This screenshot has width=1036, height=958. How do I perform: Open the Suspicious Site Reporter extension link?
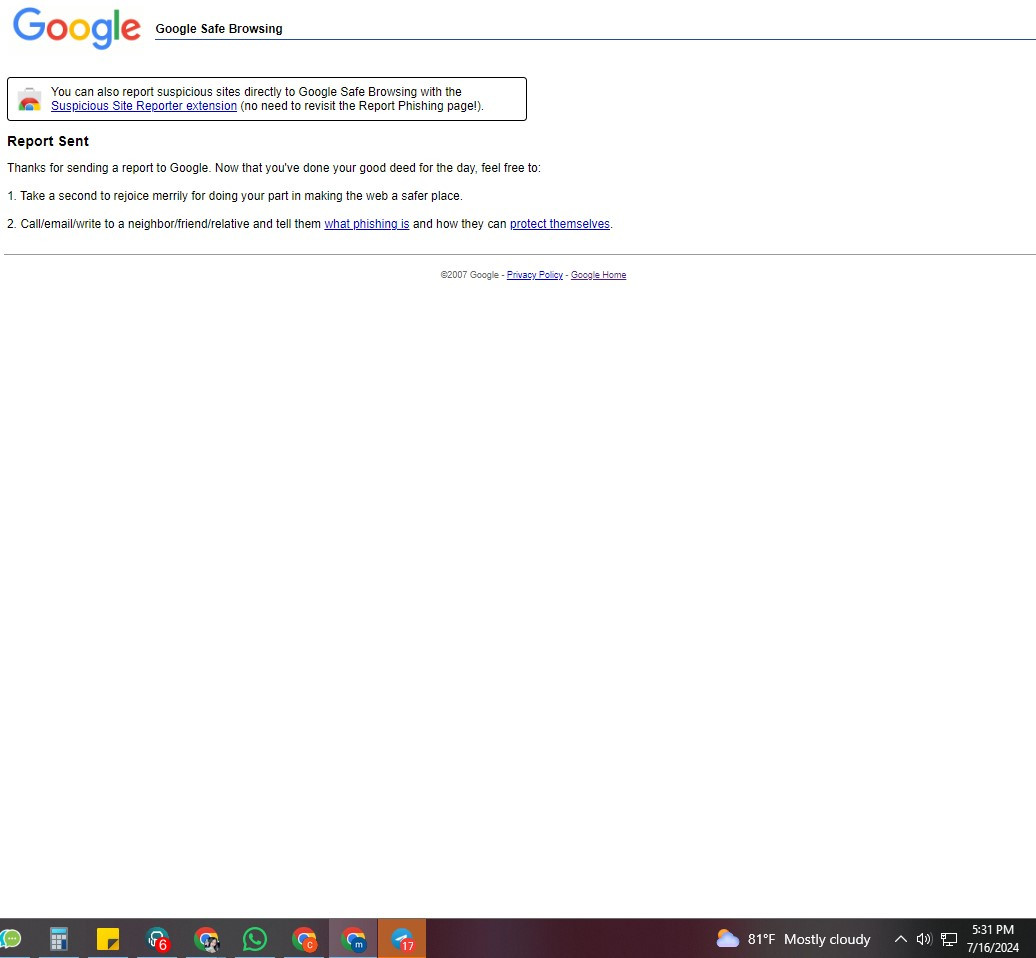(x=143, y=106)
